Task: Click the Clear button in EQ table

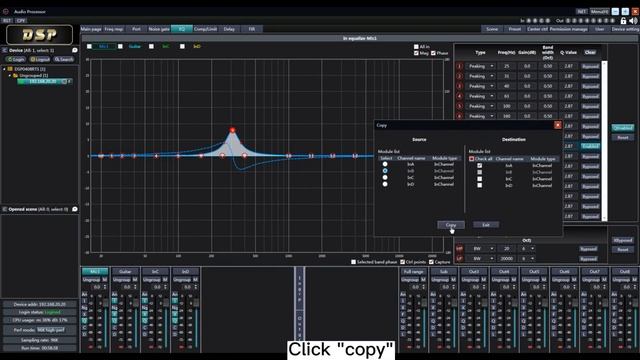Action: [590, 53]
